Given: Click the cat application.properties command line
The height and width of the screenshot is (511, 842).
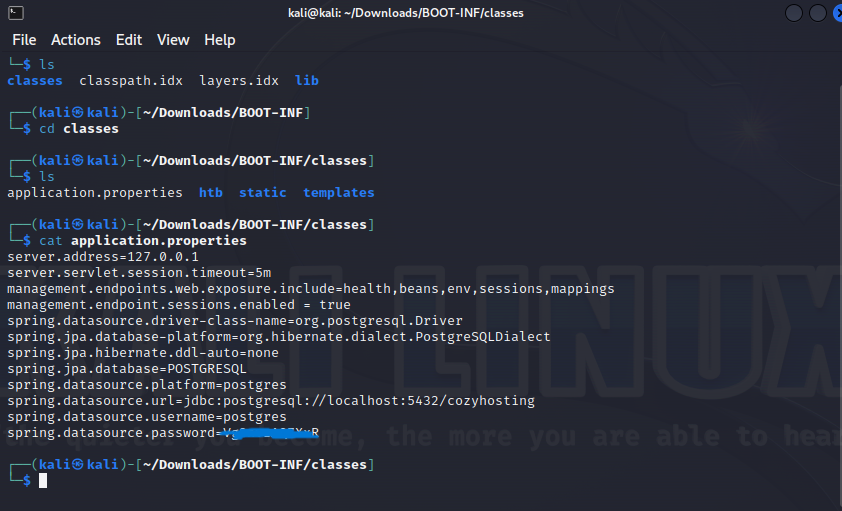Looking at the screenshot, I should (x=142, y=241).
